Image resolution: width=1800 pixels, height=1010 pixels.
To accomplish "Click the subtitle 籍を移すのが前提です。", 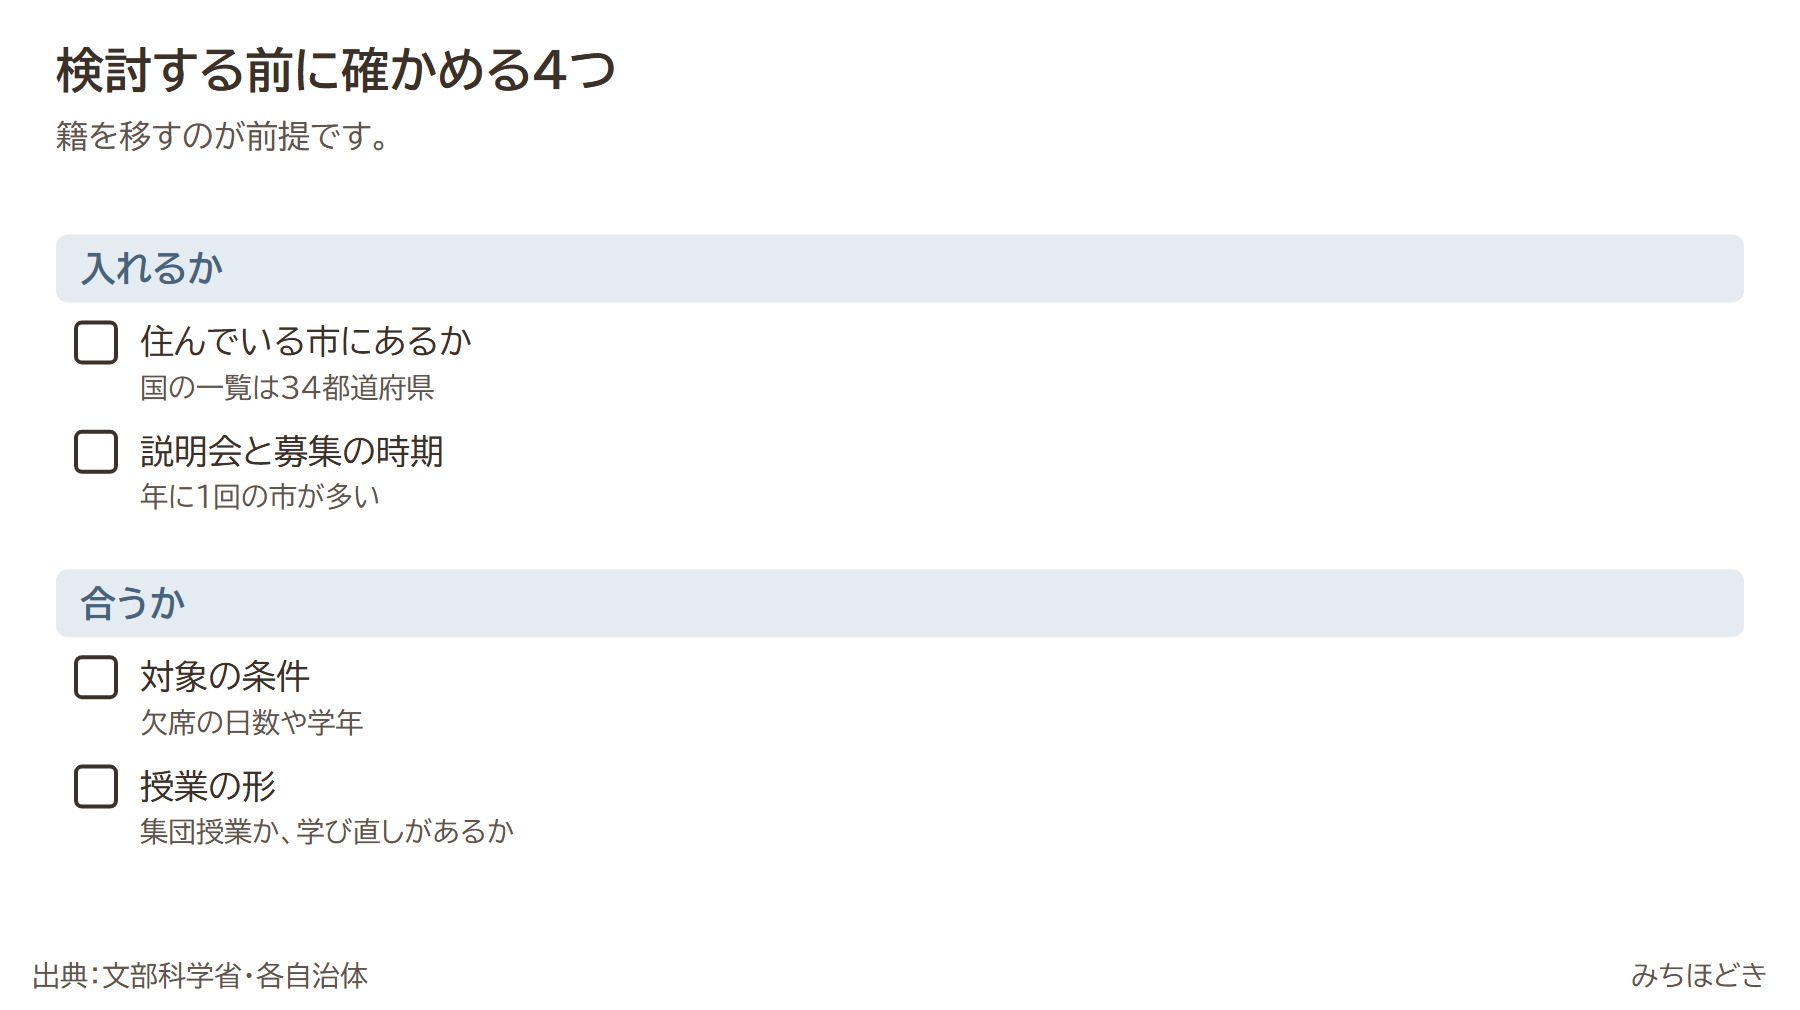I will (x=224, y=136).
